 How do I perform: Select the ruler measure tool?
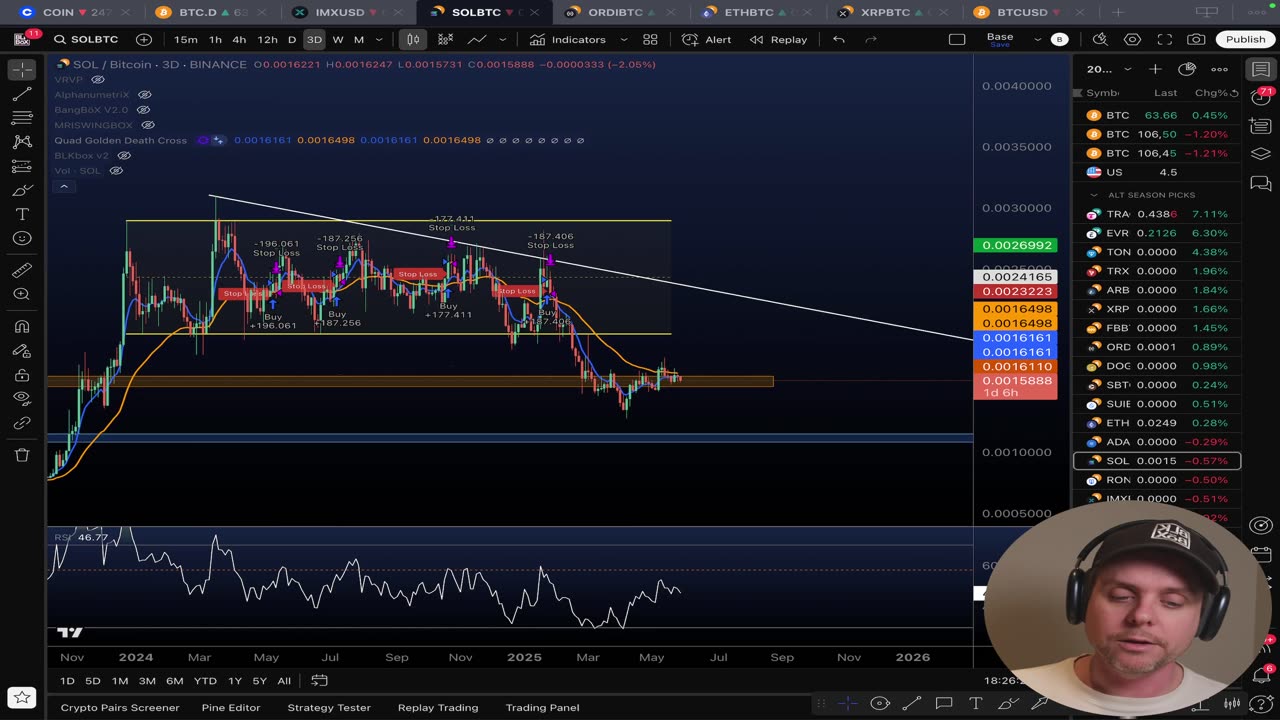coord(21,270)
